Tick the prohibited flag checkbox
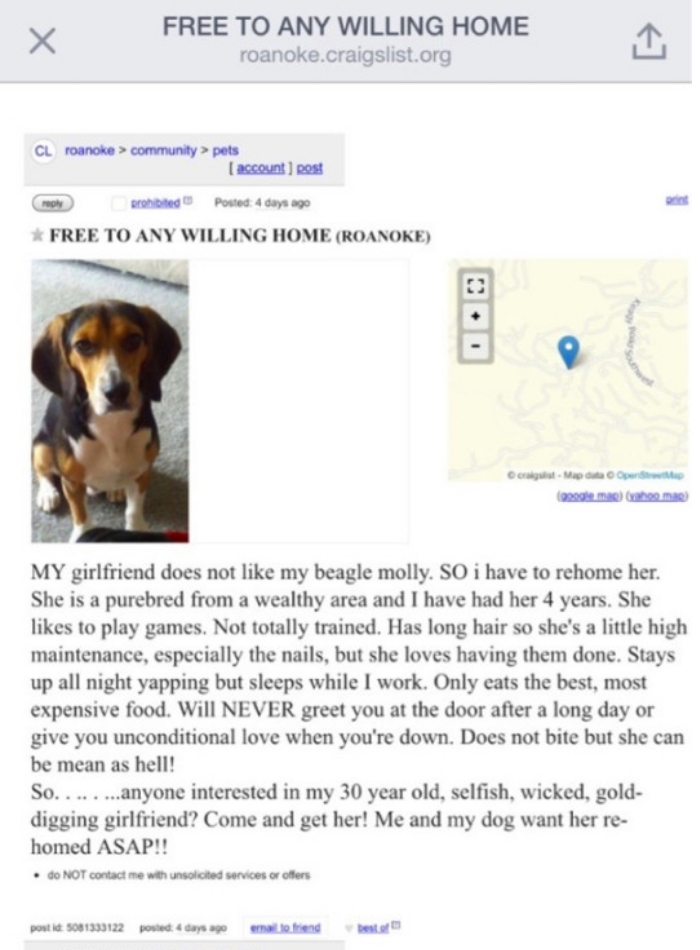Screen dimensions: 700x950 pos(119,203)
